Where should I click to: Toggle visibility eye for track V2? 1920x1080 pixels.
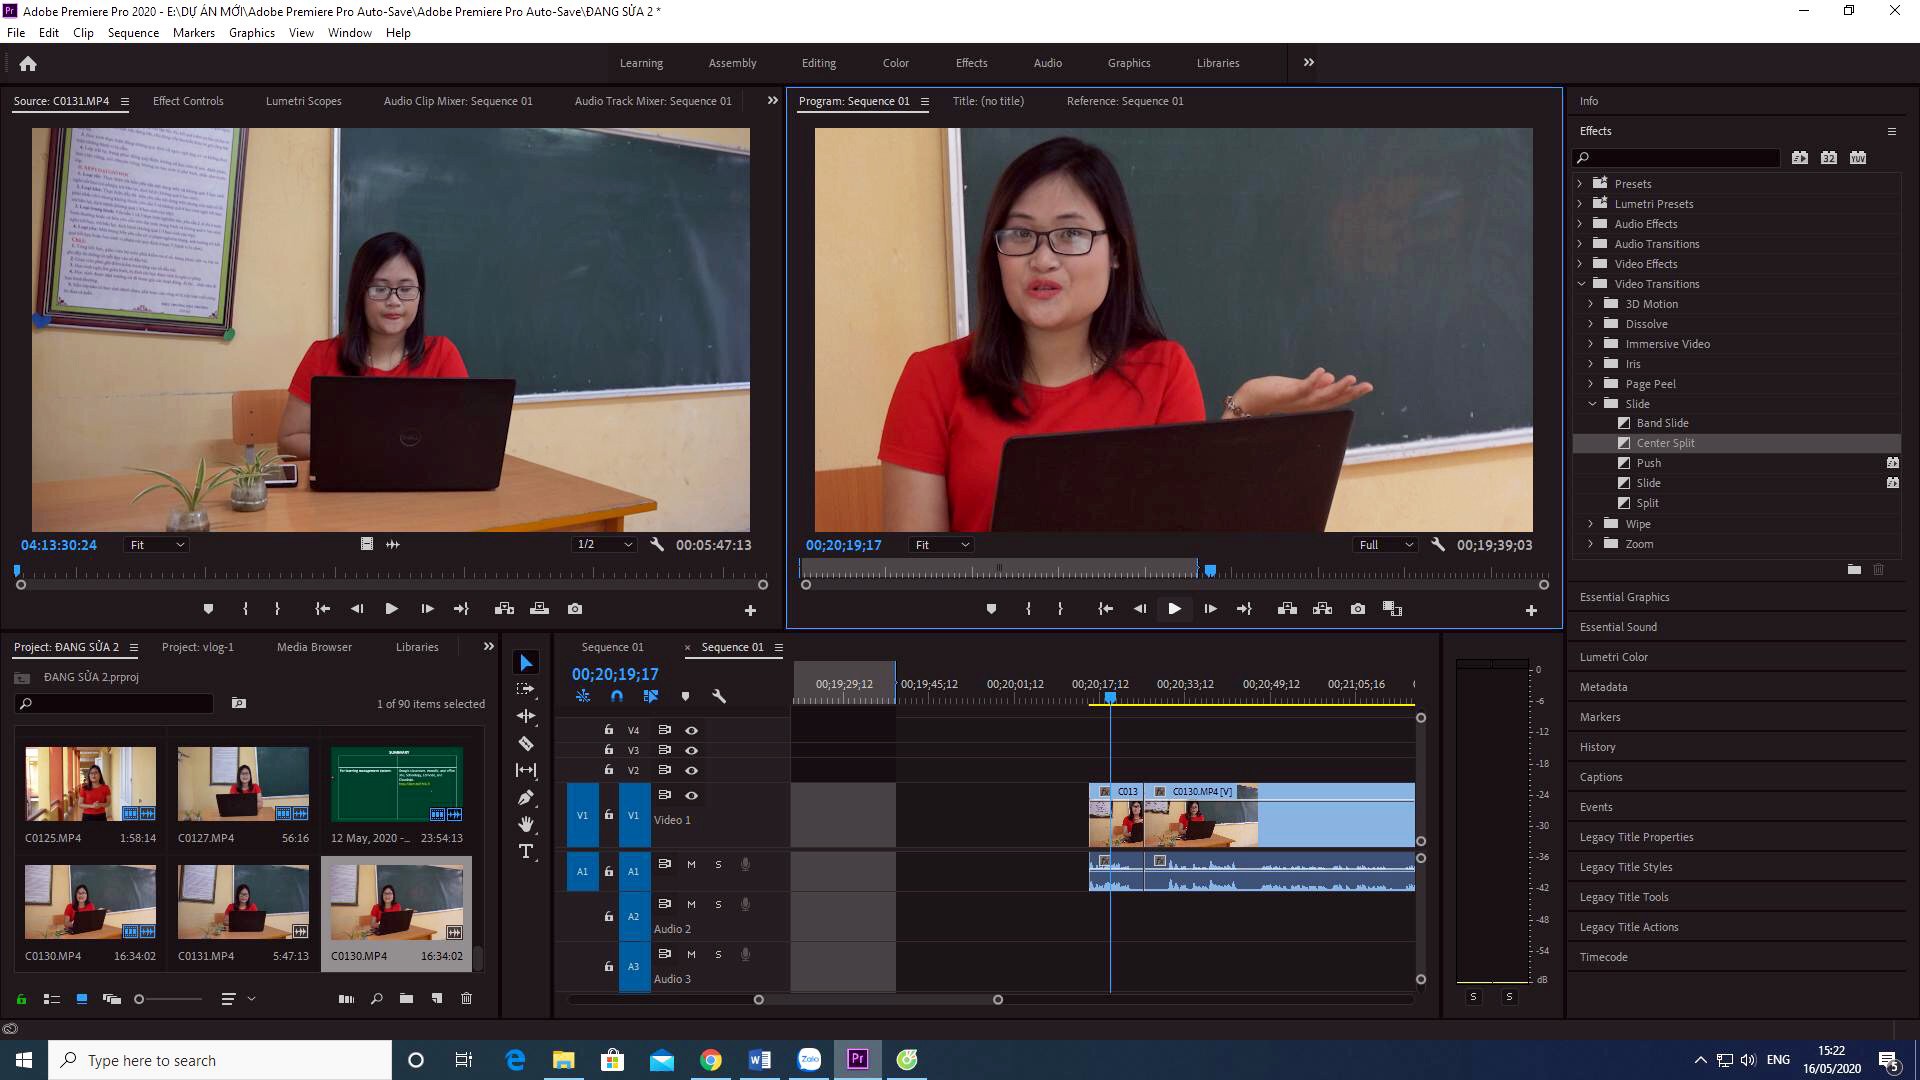pyautogui.click(x=691, y=770)
